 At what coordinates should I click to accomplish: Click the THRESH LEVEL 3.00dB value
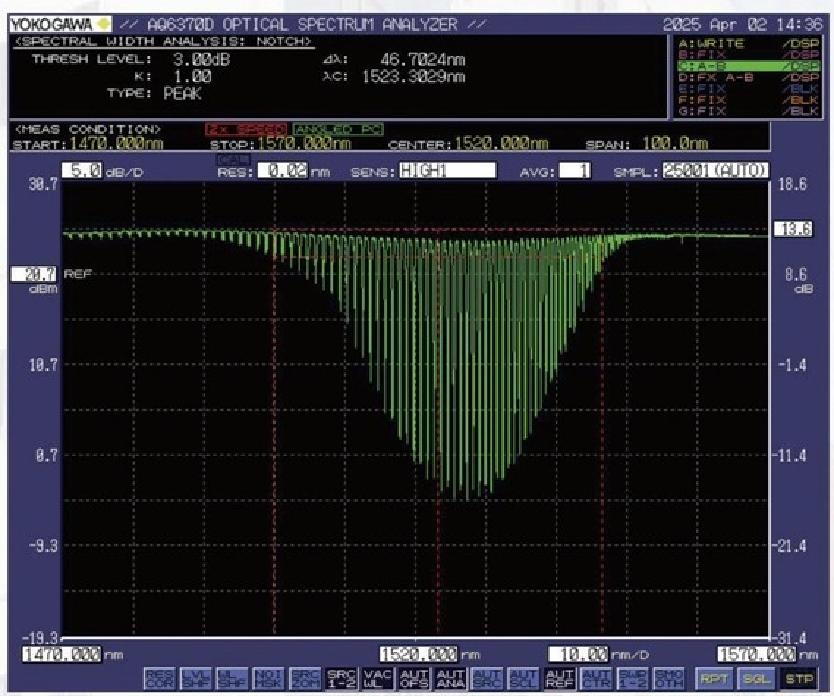point(202,60)
